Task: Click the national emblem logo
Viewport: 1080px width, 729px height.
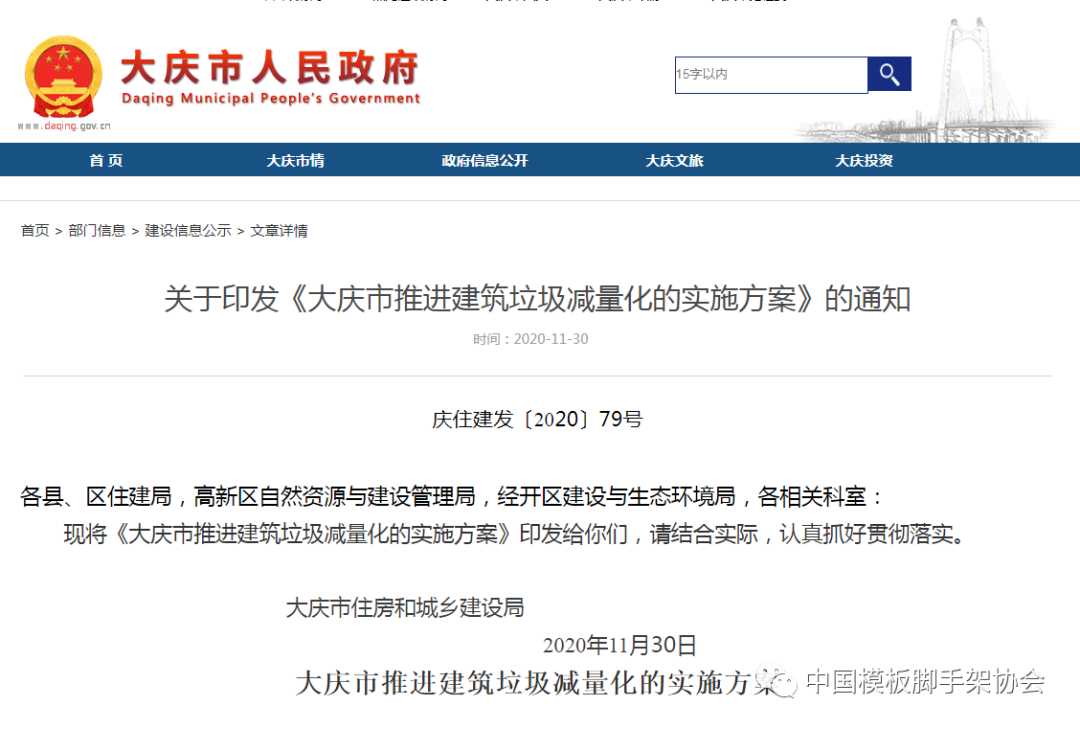Action: tap(63, 77)
